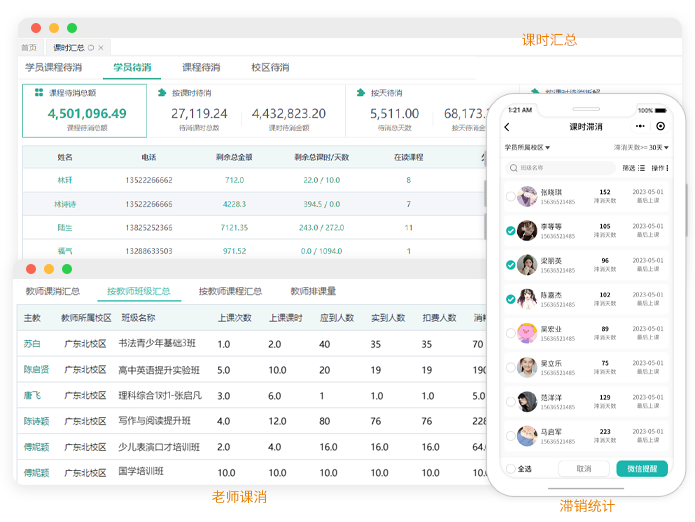The width and height of the screenshot is (695, 522).
Task: Click the icon beside 按天待消
Action: (x=361, y=93)
